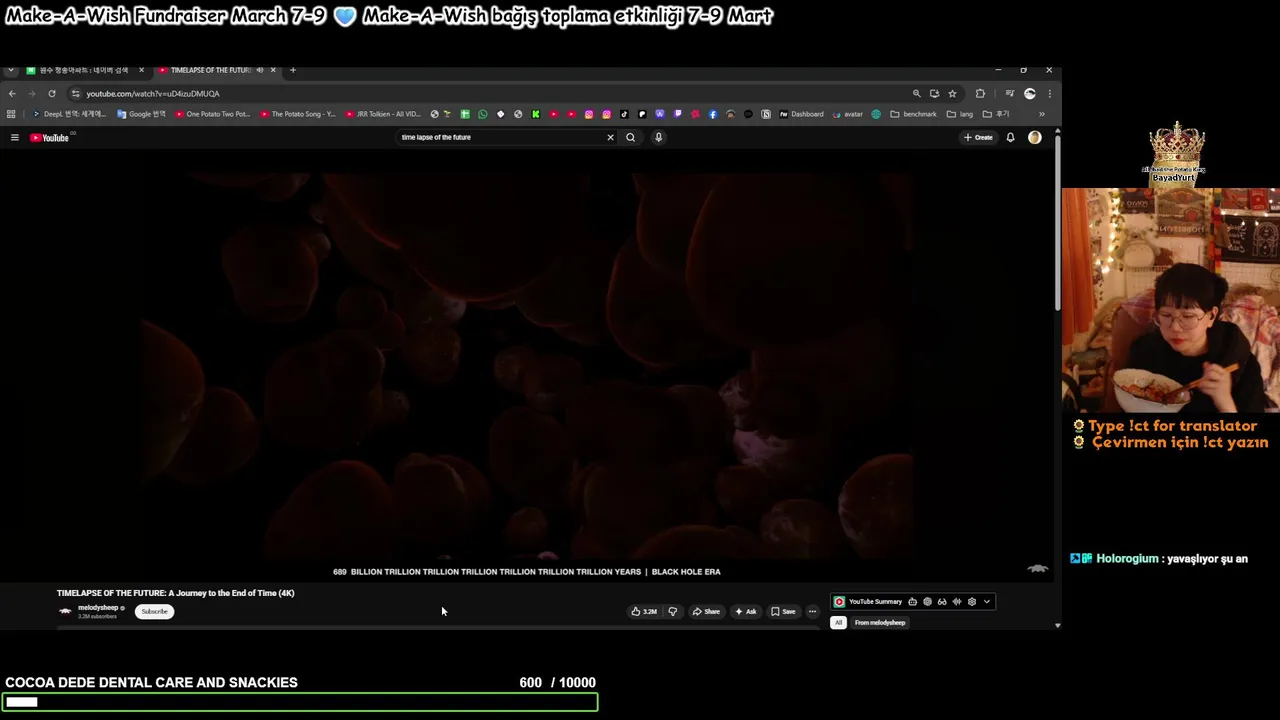This screenshot has width=1280, height=720.
Task: Subscribe to melodysheep channel
Action: tap(154, 611)
